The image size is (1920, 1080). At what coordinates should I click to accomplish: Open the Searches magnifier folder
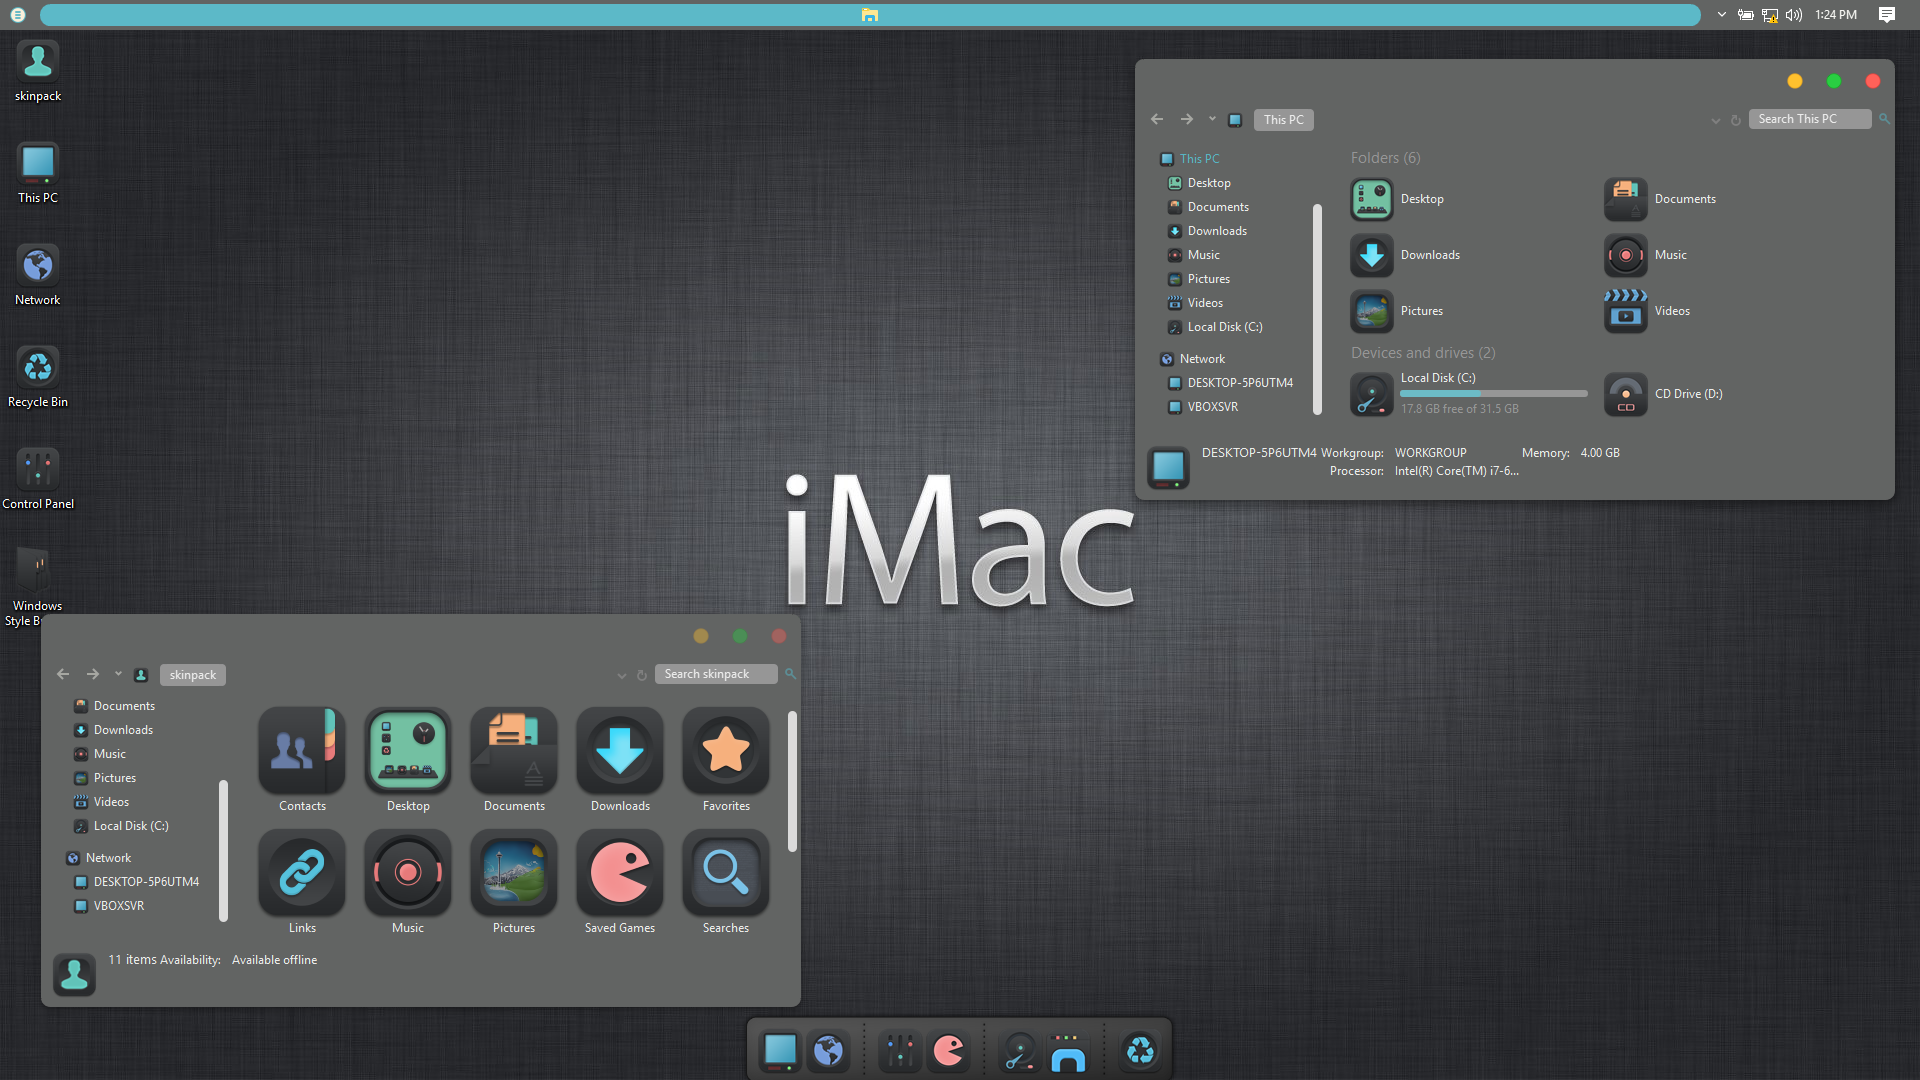(x=725, y=873)
